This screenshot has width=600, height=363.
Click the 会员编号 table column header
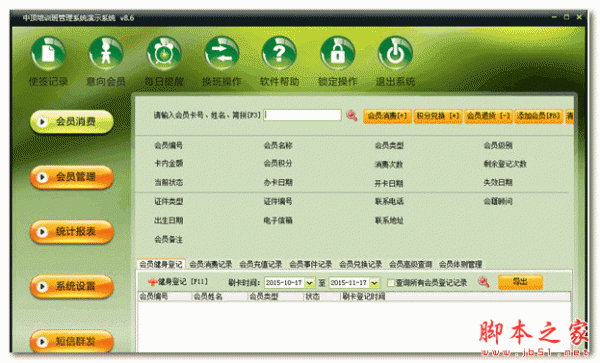click(x=164, y=296)
